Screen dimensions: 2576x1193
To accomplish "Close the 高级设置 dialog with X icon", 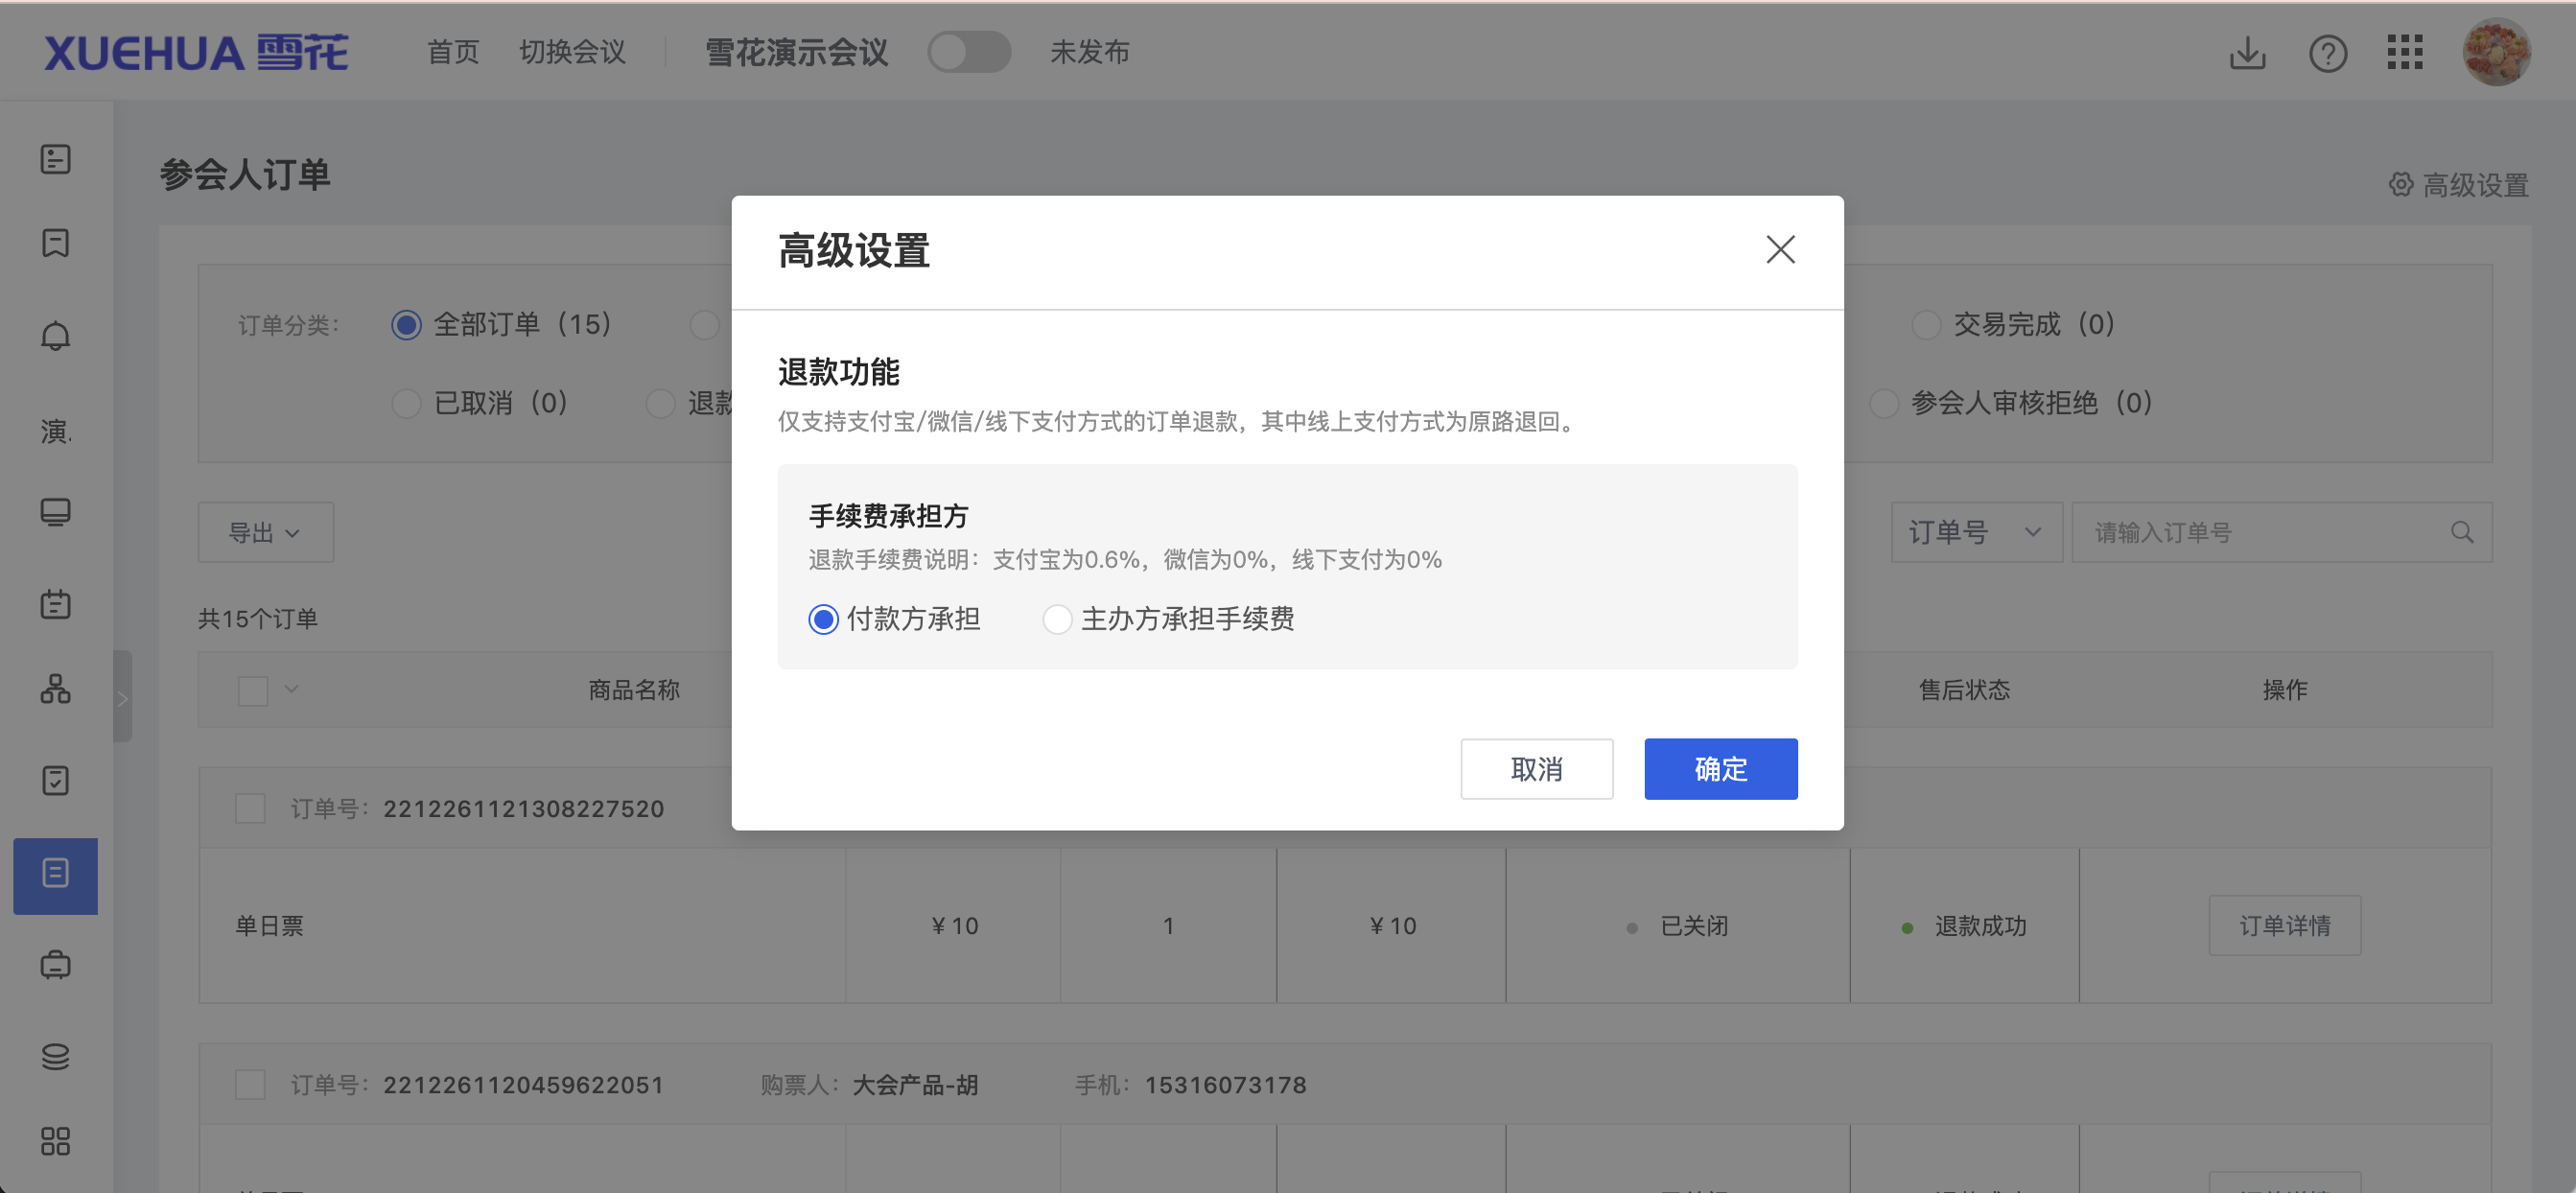I will 1780,250.
